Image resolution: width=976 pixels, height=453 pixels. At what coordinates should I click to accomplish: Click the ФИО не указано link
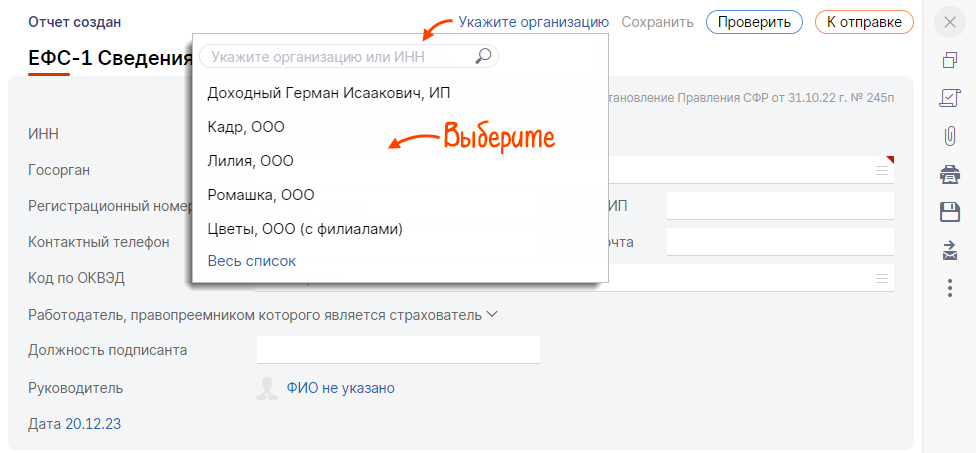coord(340,388)
